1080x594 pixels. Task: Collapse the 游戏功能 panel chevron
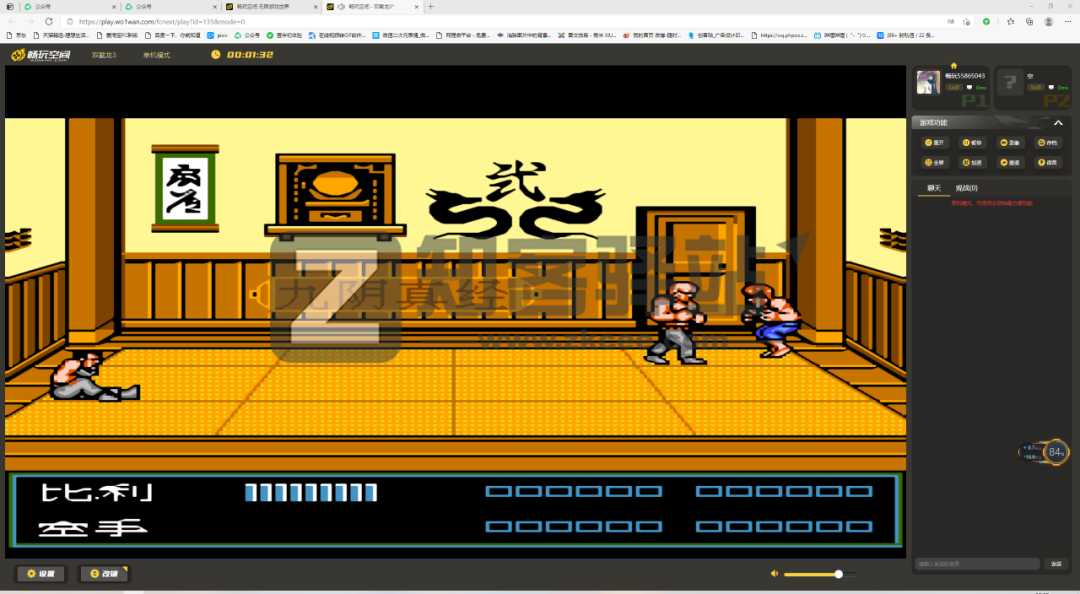tap(1058, 123)
